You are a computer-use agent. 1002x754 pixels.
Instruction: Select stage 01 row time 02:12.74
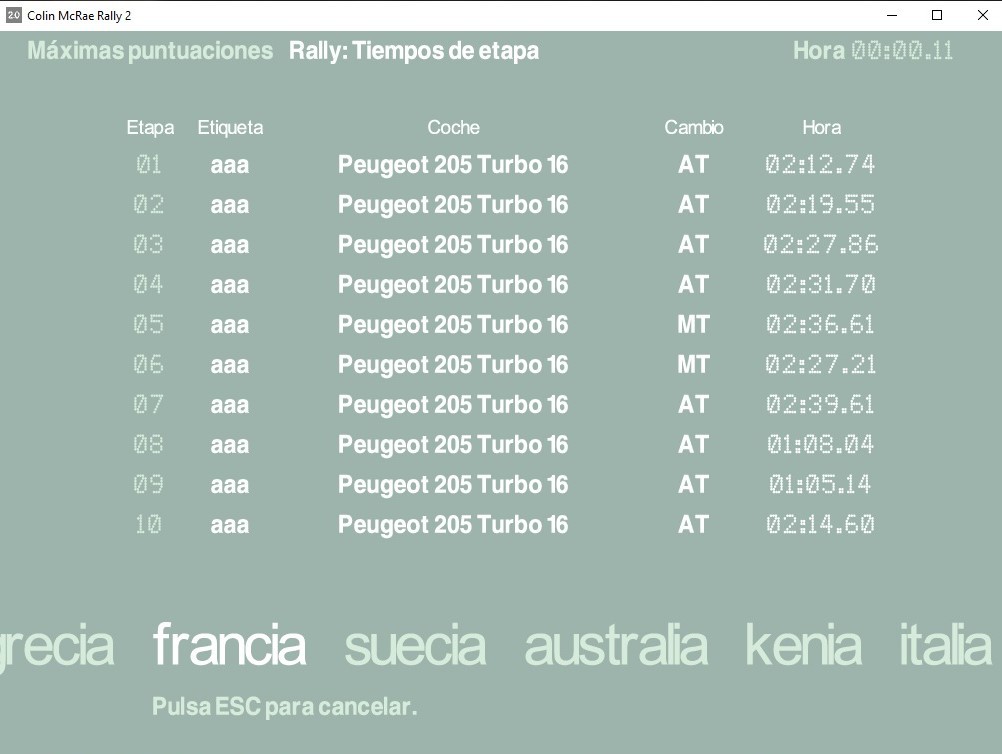click(820, 164)
